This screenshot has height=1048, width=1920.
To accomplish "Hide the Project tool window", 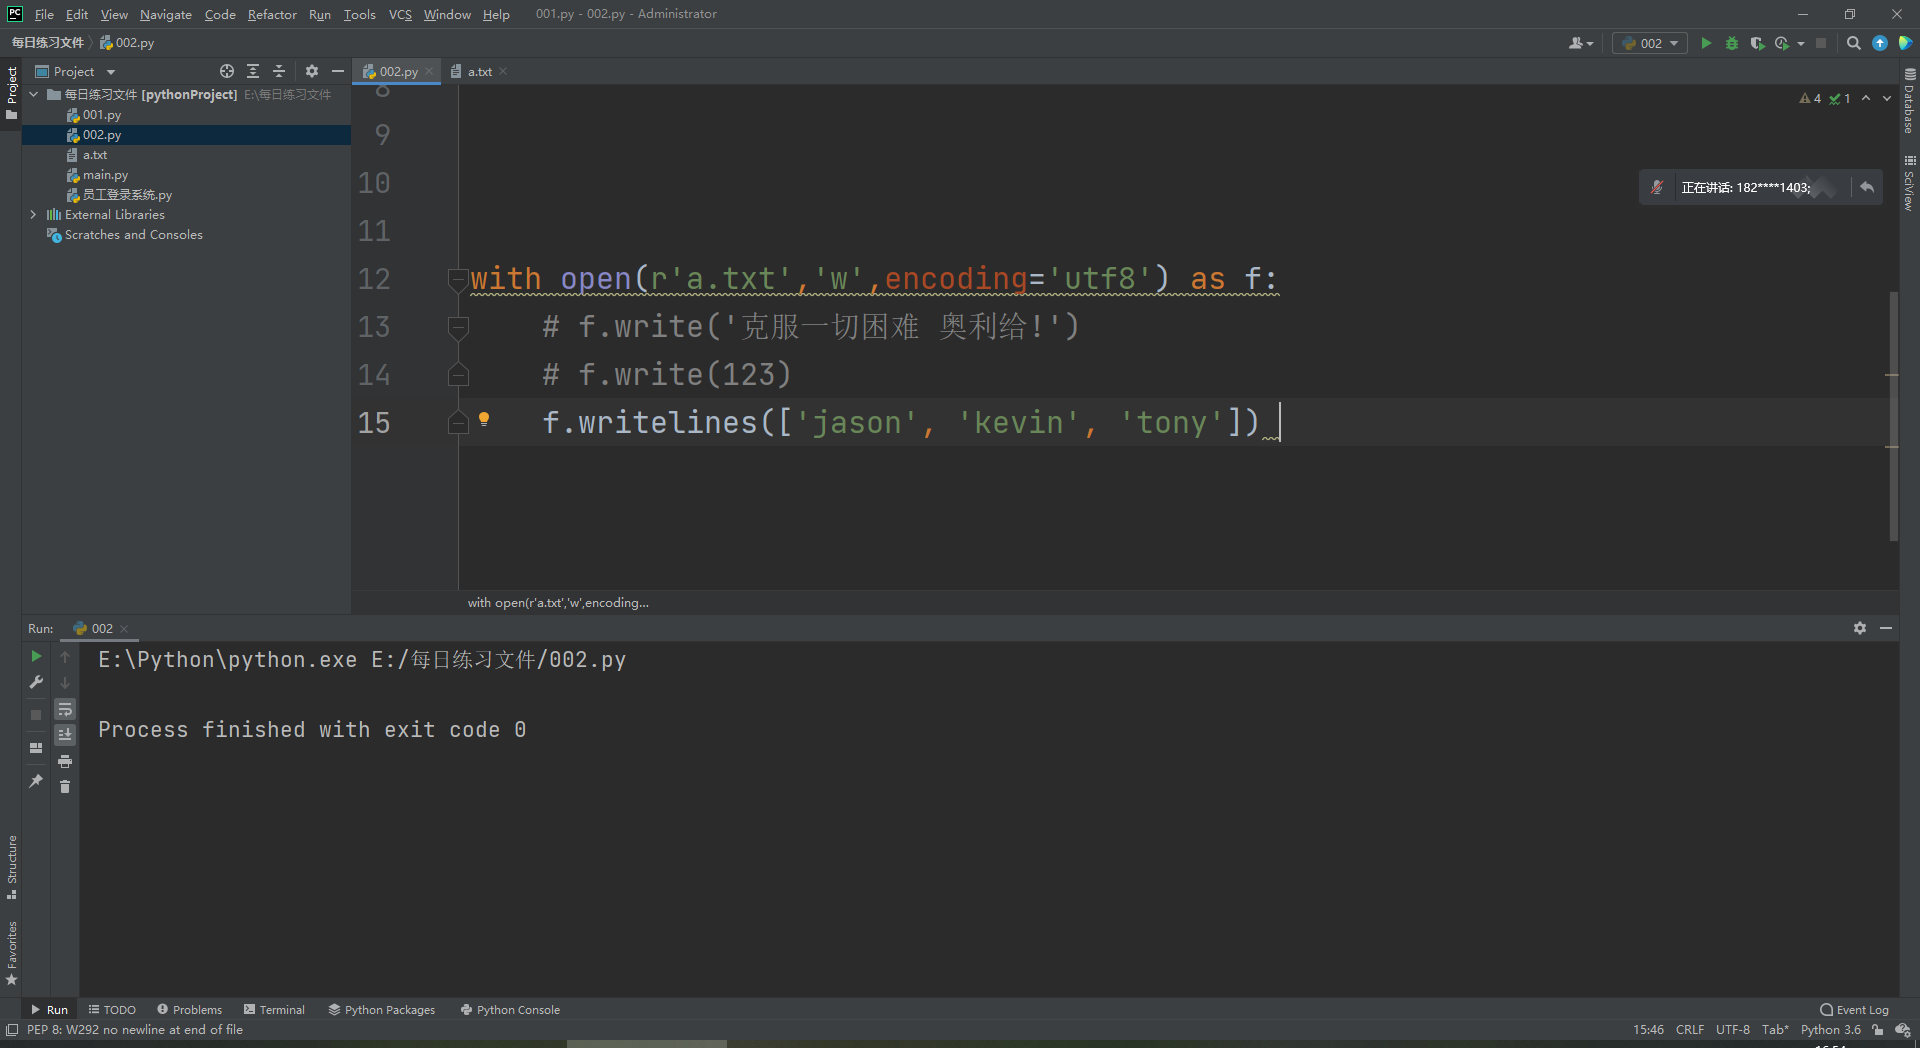I will pyautogui.click(x=338, y=71).
